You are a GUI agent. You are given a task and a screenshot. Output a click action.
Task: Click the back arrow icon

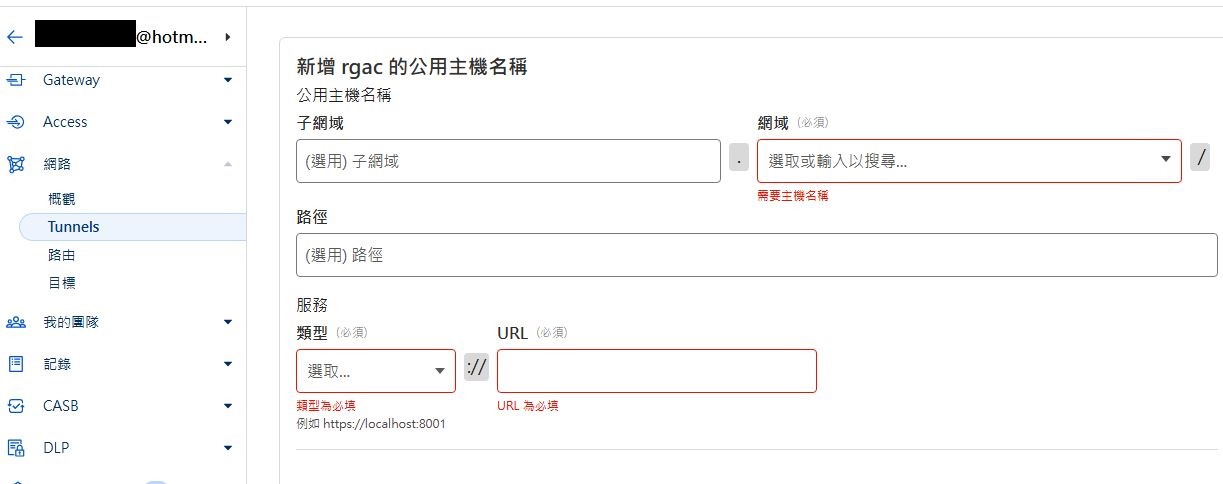tap(14, 38)
